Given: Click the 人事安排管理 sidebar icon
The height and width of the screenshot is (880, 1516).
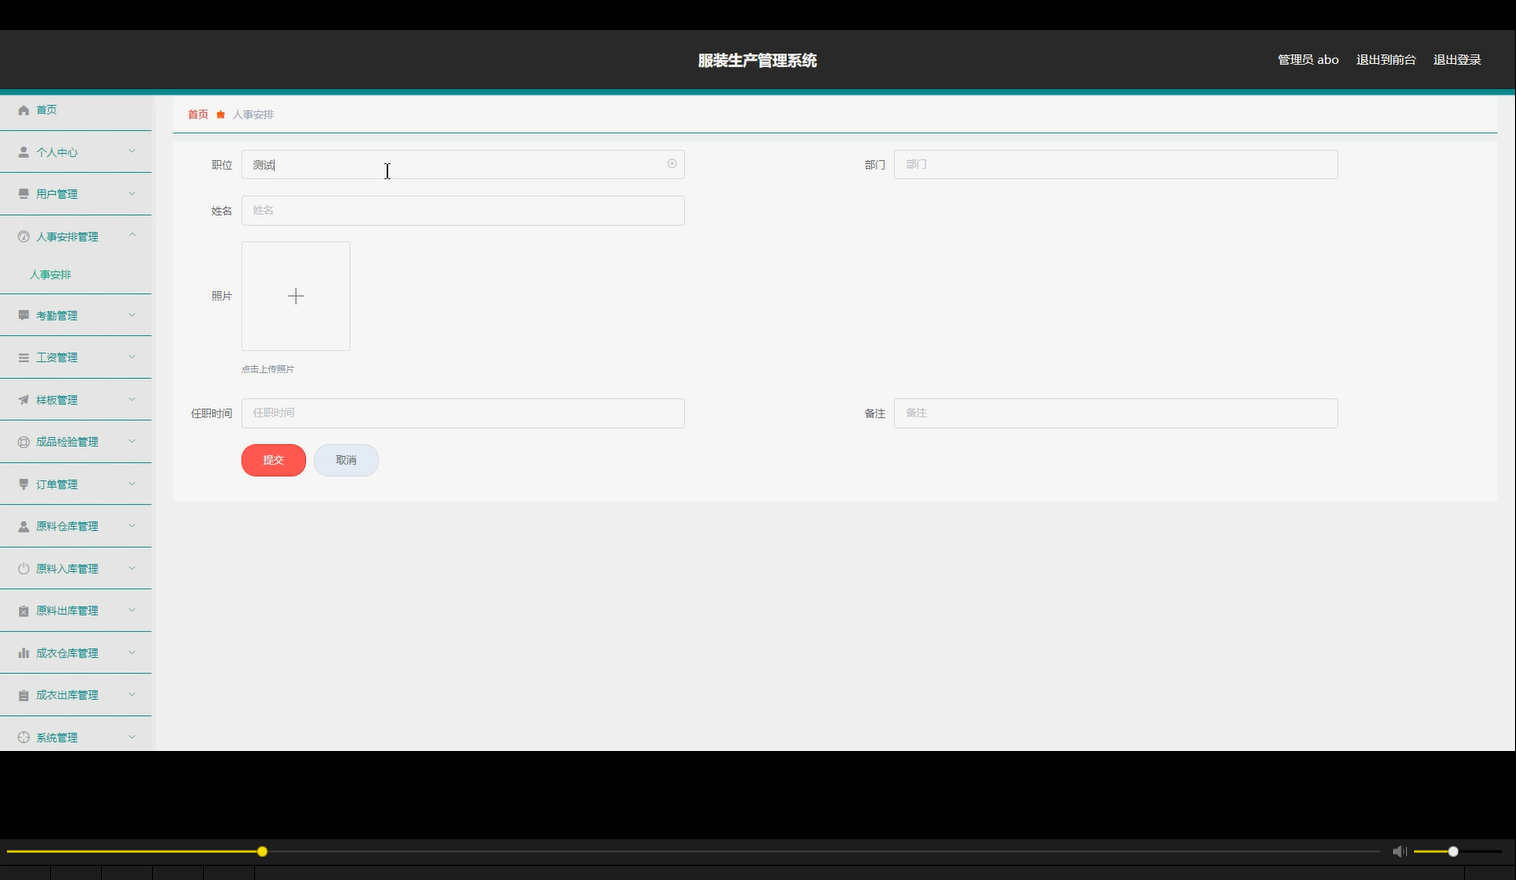Looking at the screenshot, I should 24,237.
